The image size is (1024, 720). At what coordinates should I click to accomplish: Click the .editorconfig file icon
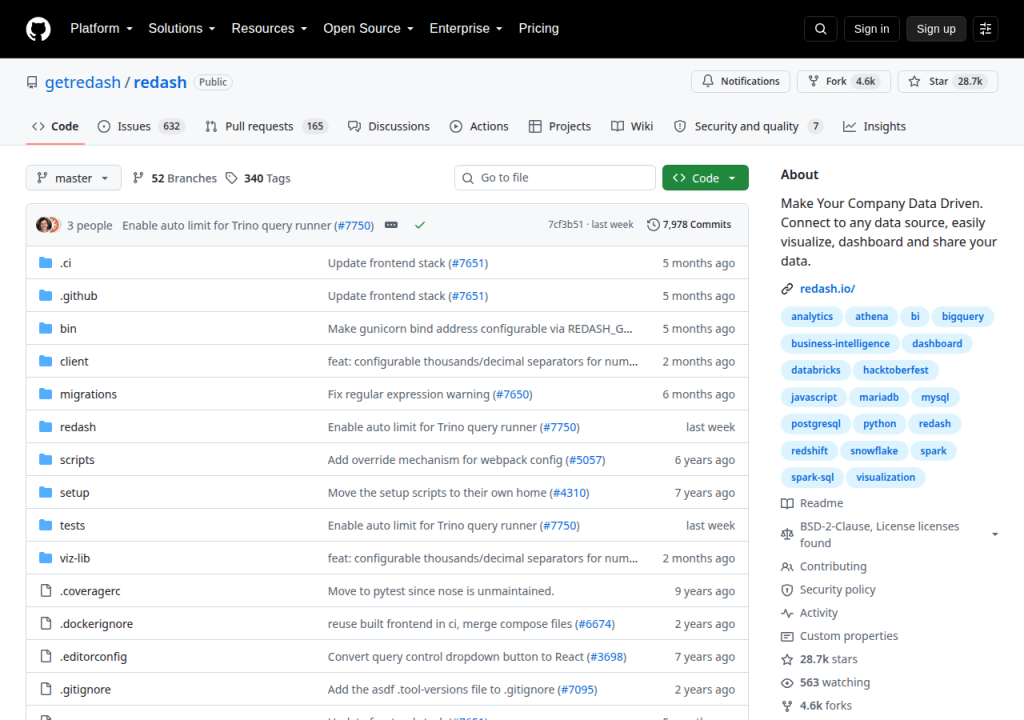[x=46, y=656]
